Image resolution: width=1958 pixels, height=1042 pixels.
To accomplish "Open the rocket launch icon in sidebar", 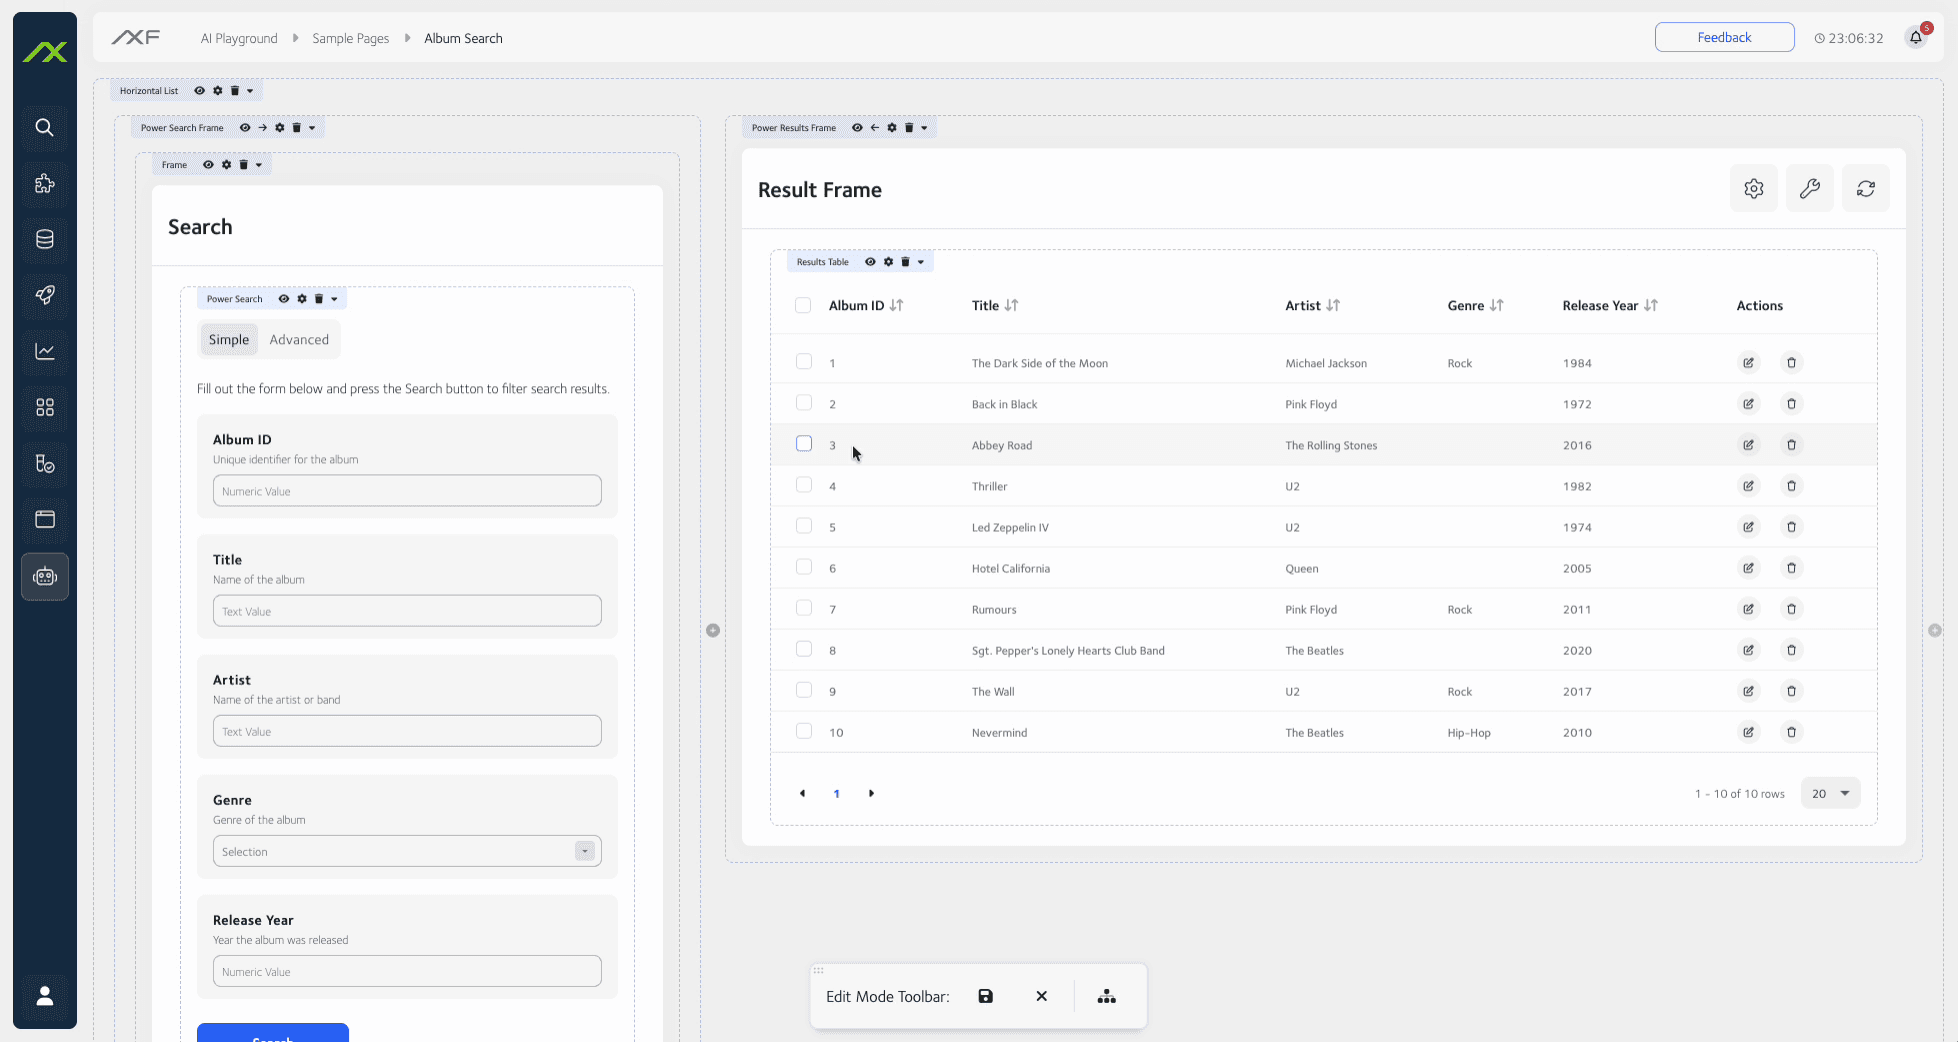I will [x=44, y=295].
